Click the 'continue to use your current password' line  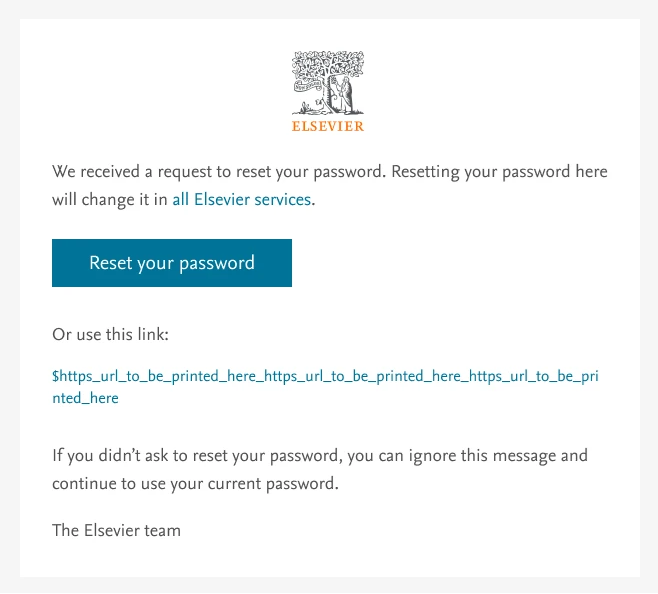click(x=196, y=485)
